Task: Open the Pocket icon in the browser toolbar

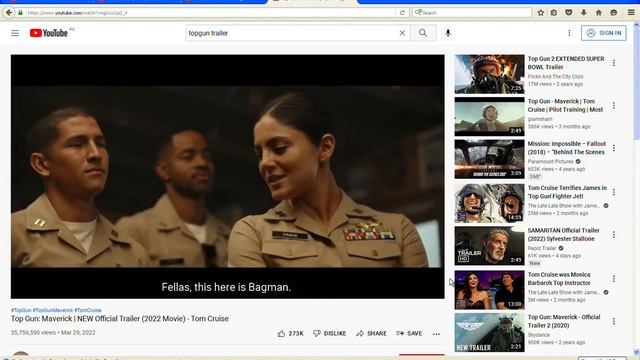Action: click(569, 13)
